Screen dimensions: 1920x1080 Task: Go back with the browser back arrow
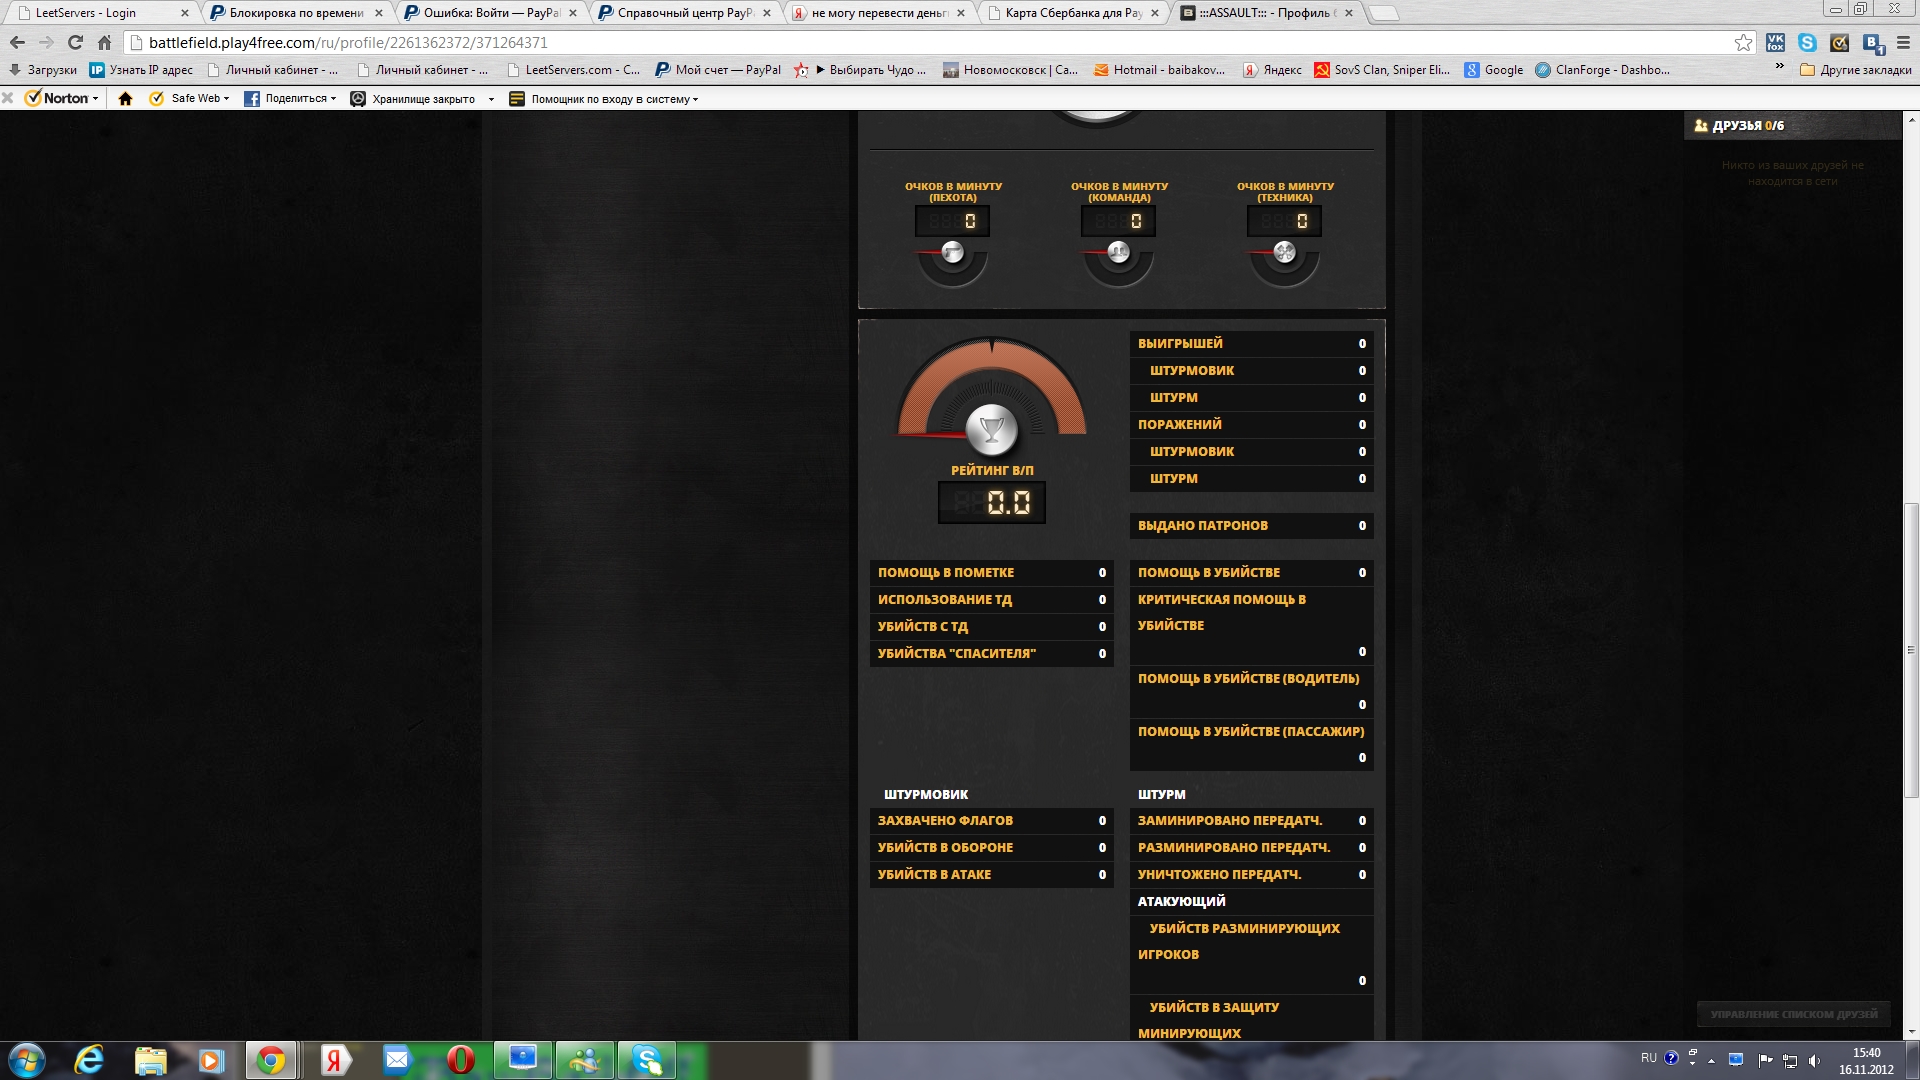(x=17, y=43)
